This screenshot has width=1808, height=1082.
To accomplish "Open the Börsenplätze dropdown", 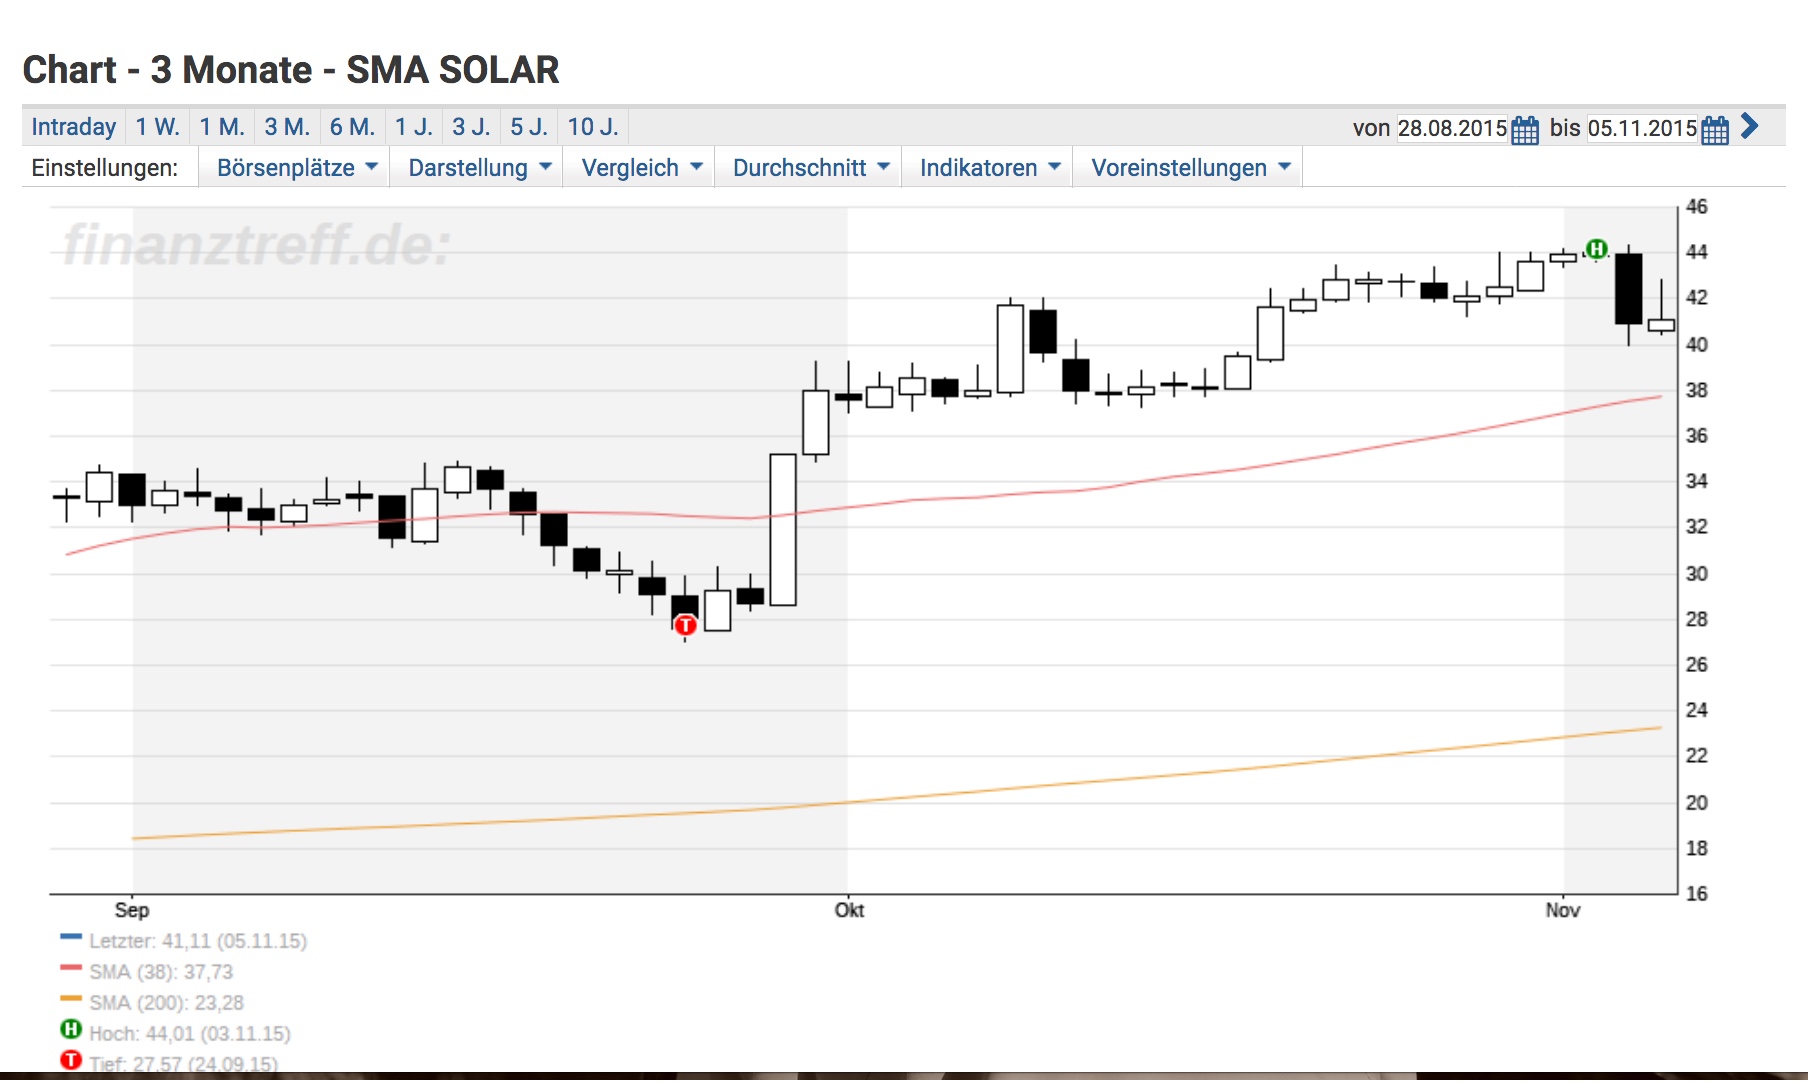I will [x=295, y=167].
